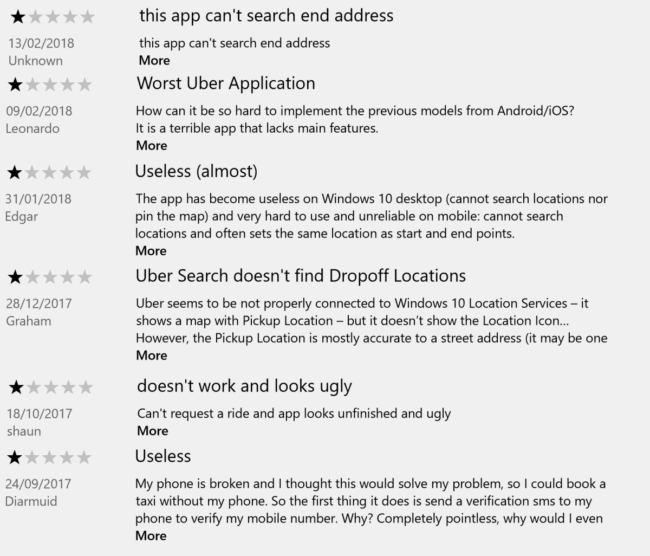Show More of Diarmuid's 'Useless' review
650x556 pixels.
coord(151,536)
